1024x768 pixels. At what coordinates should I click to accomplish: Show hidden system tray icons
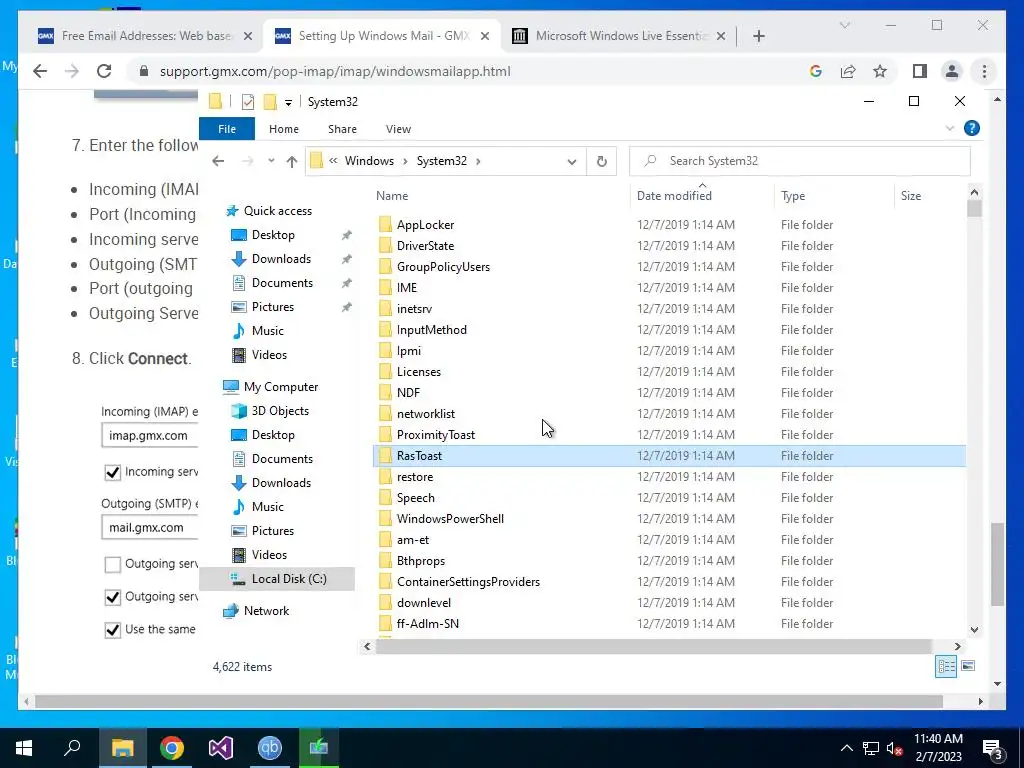coord(846,748)
